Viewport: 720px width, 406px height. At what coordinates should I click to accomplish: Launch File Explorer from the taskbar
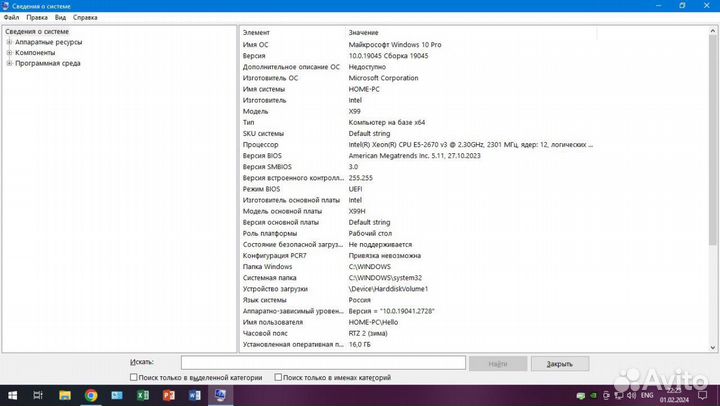65,395
